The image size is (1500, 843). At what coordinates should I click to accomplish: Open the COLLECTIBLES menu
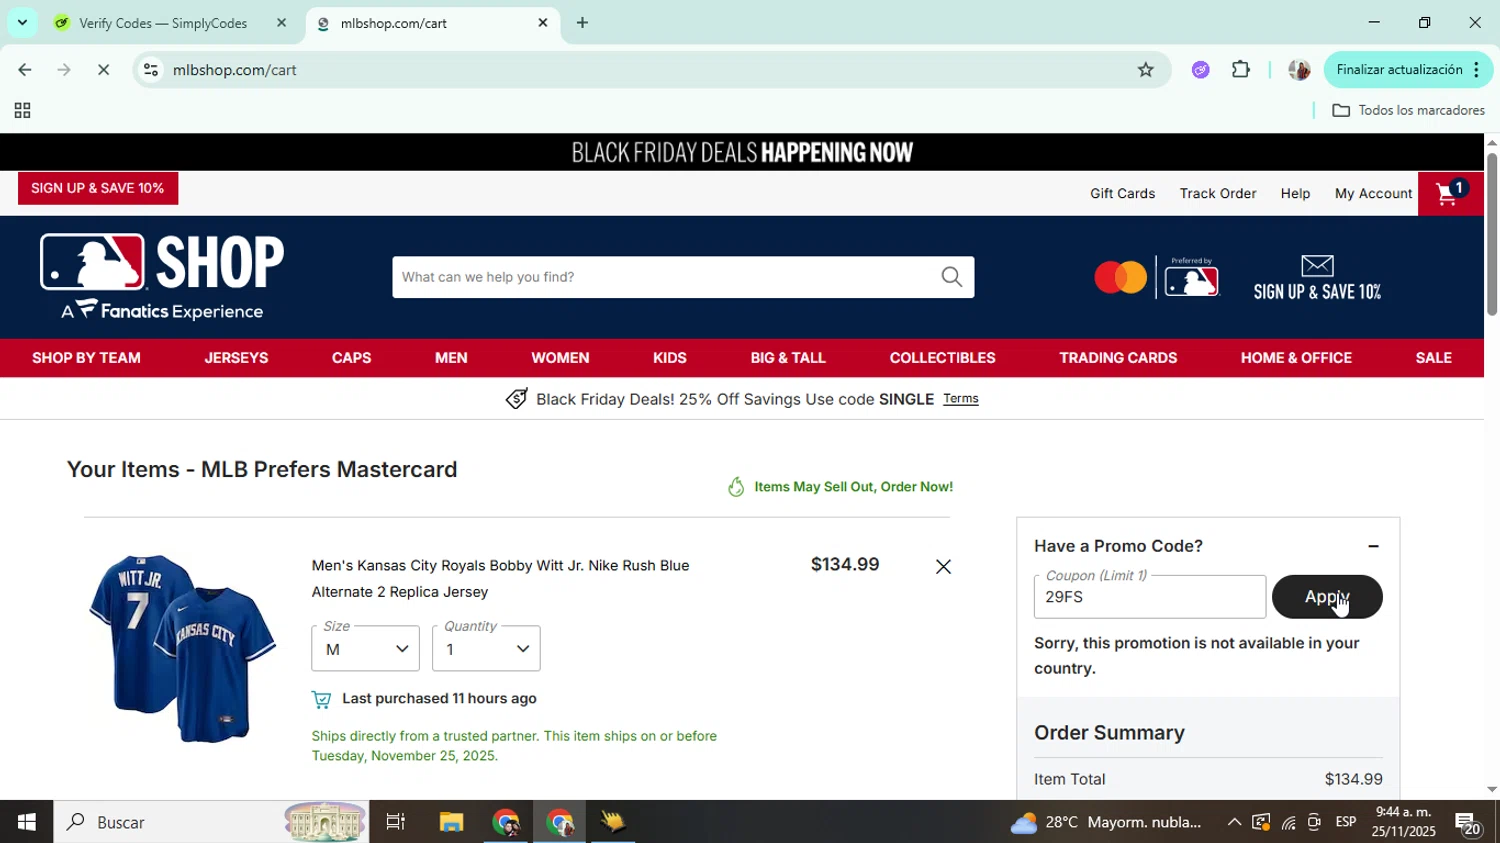[942, 358]
